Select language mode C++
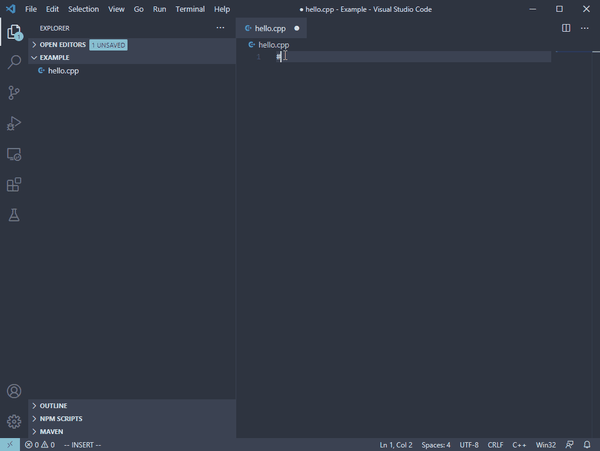600x451 pixels. pyautogui.click(x=519, y=445)
